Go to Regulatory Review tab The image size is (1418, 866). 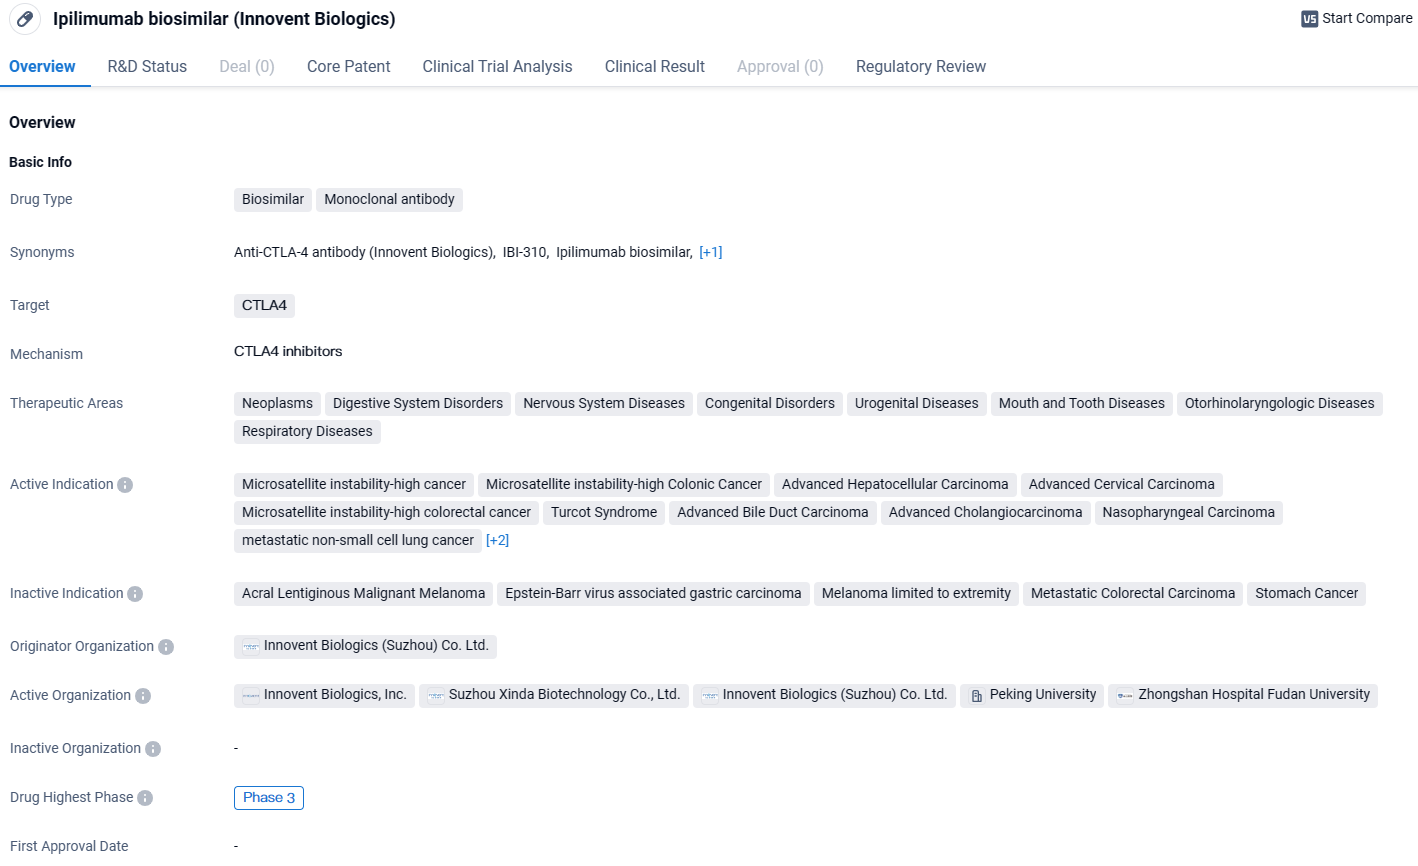pyautogui.click(x=920, y=66)
